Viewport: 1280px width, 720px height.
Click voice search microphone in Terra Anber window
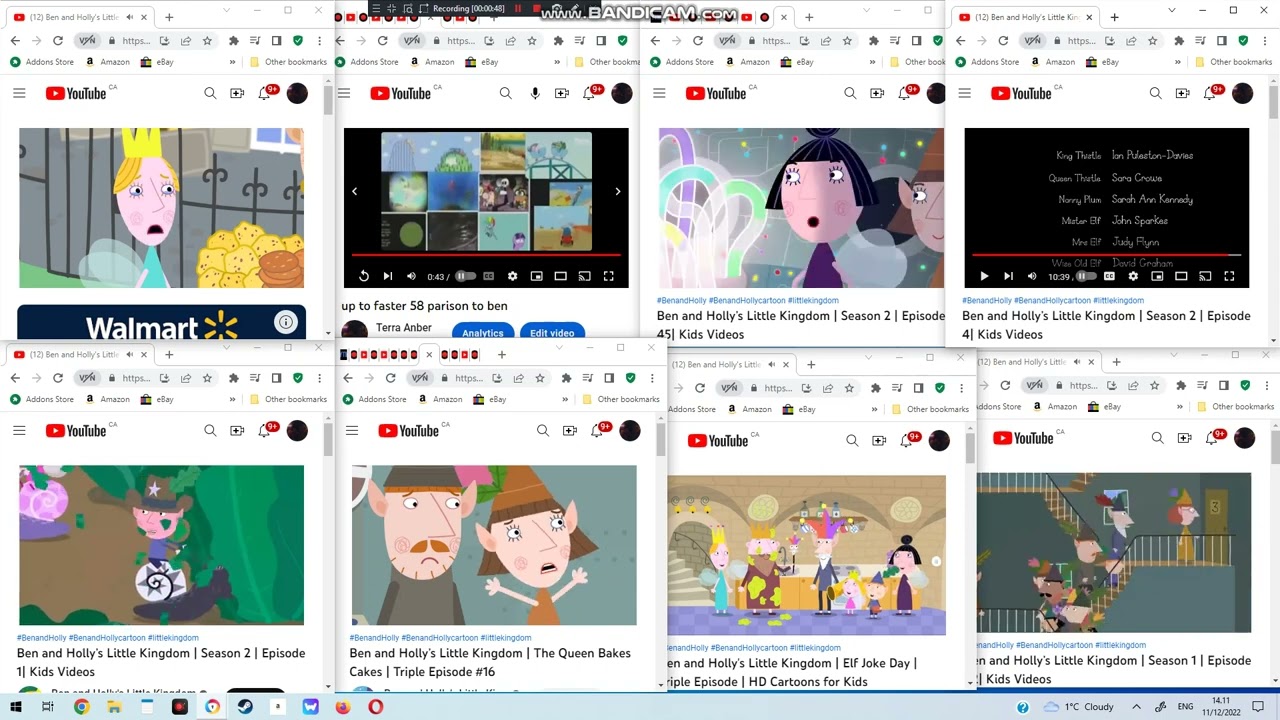[x=535, y=93]
